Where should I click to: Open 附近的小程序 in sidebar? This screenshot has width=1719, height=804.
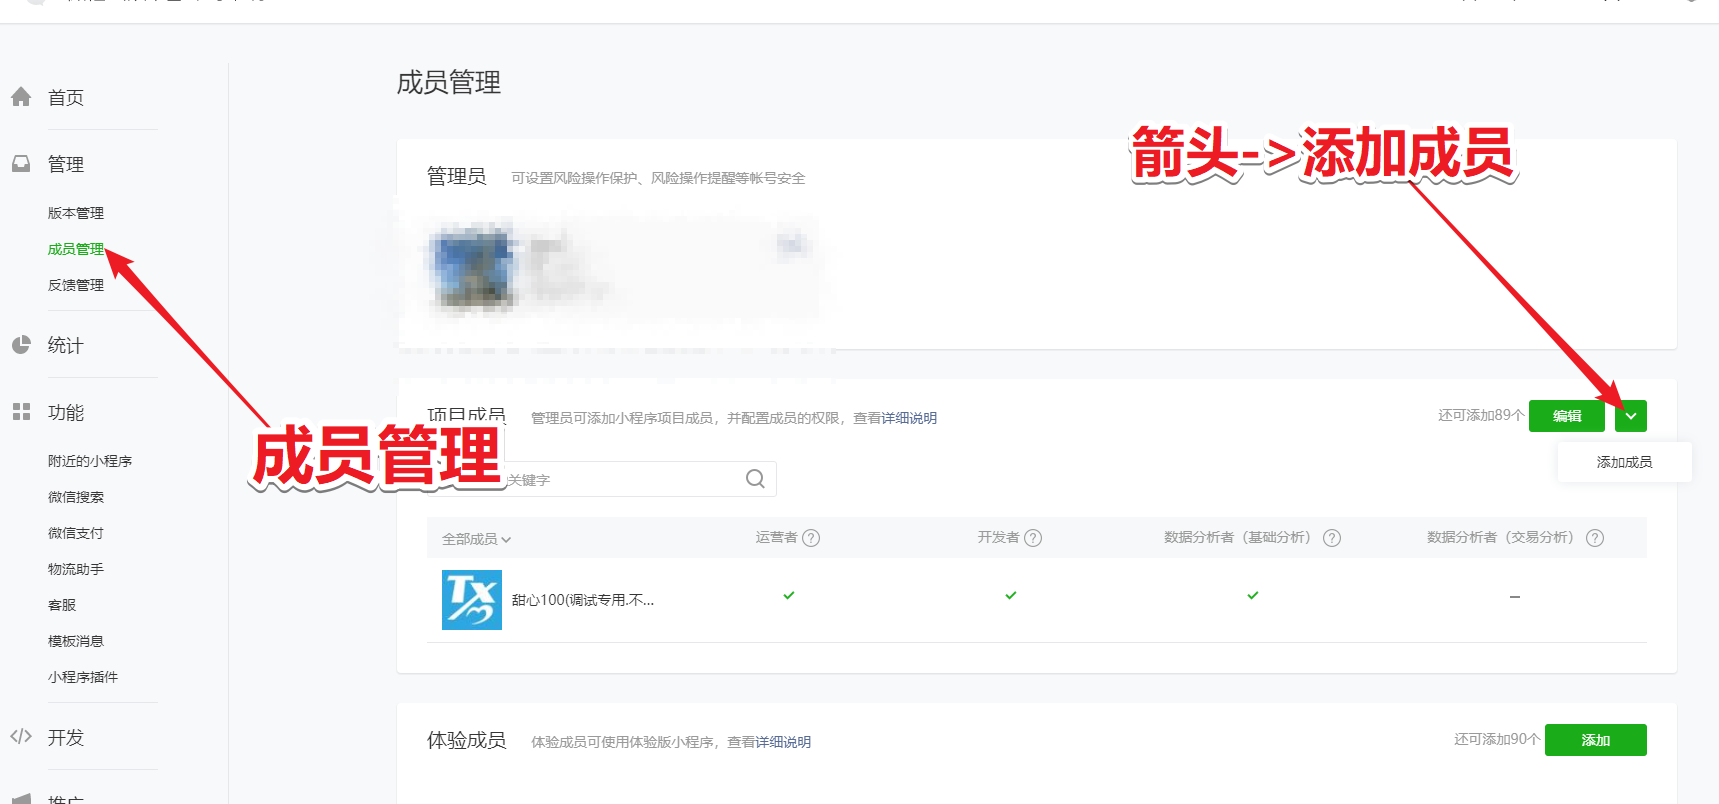point(90,461)
